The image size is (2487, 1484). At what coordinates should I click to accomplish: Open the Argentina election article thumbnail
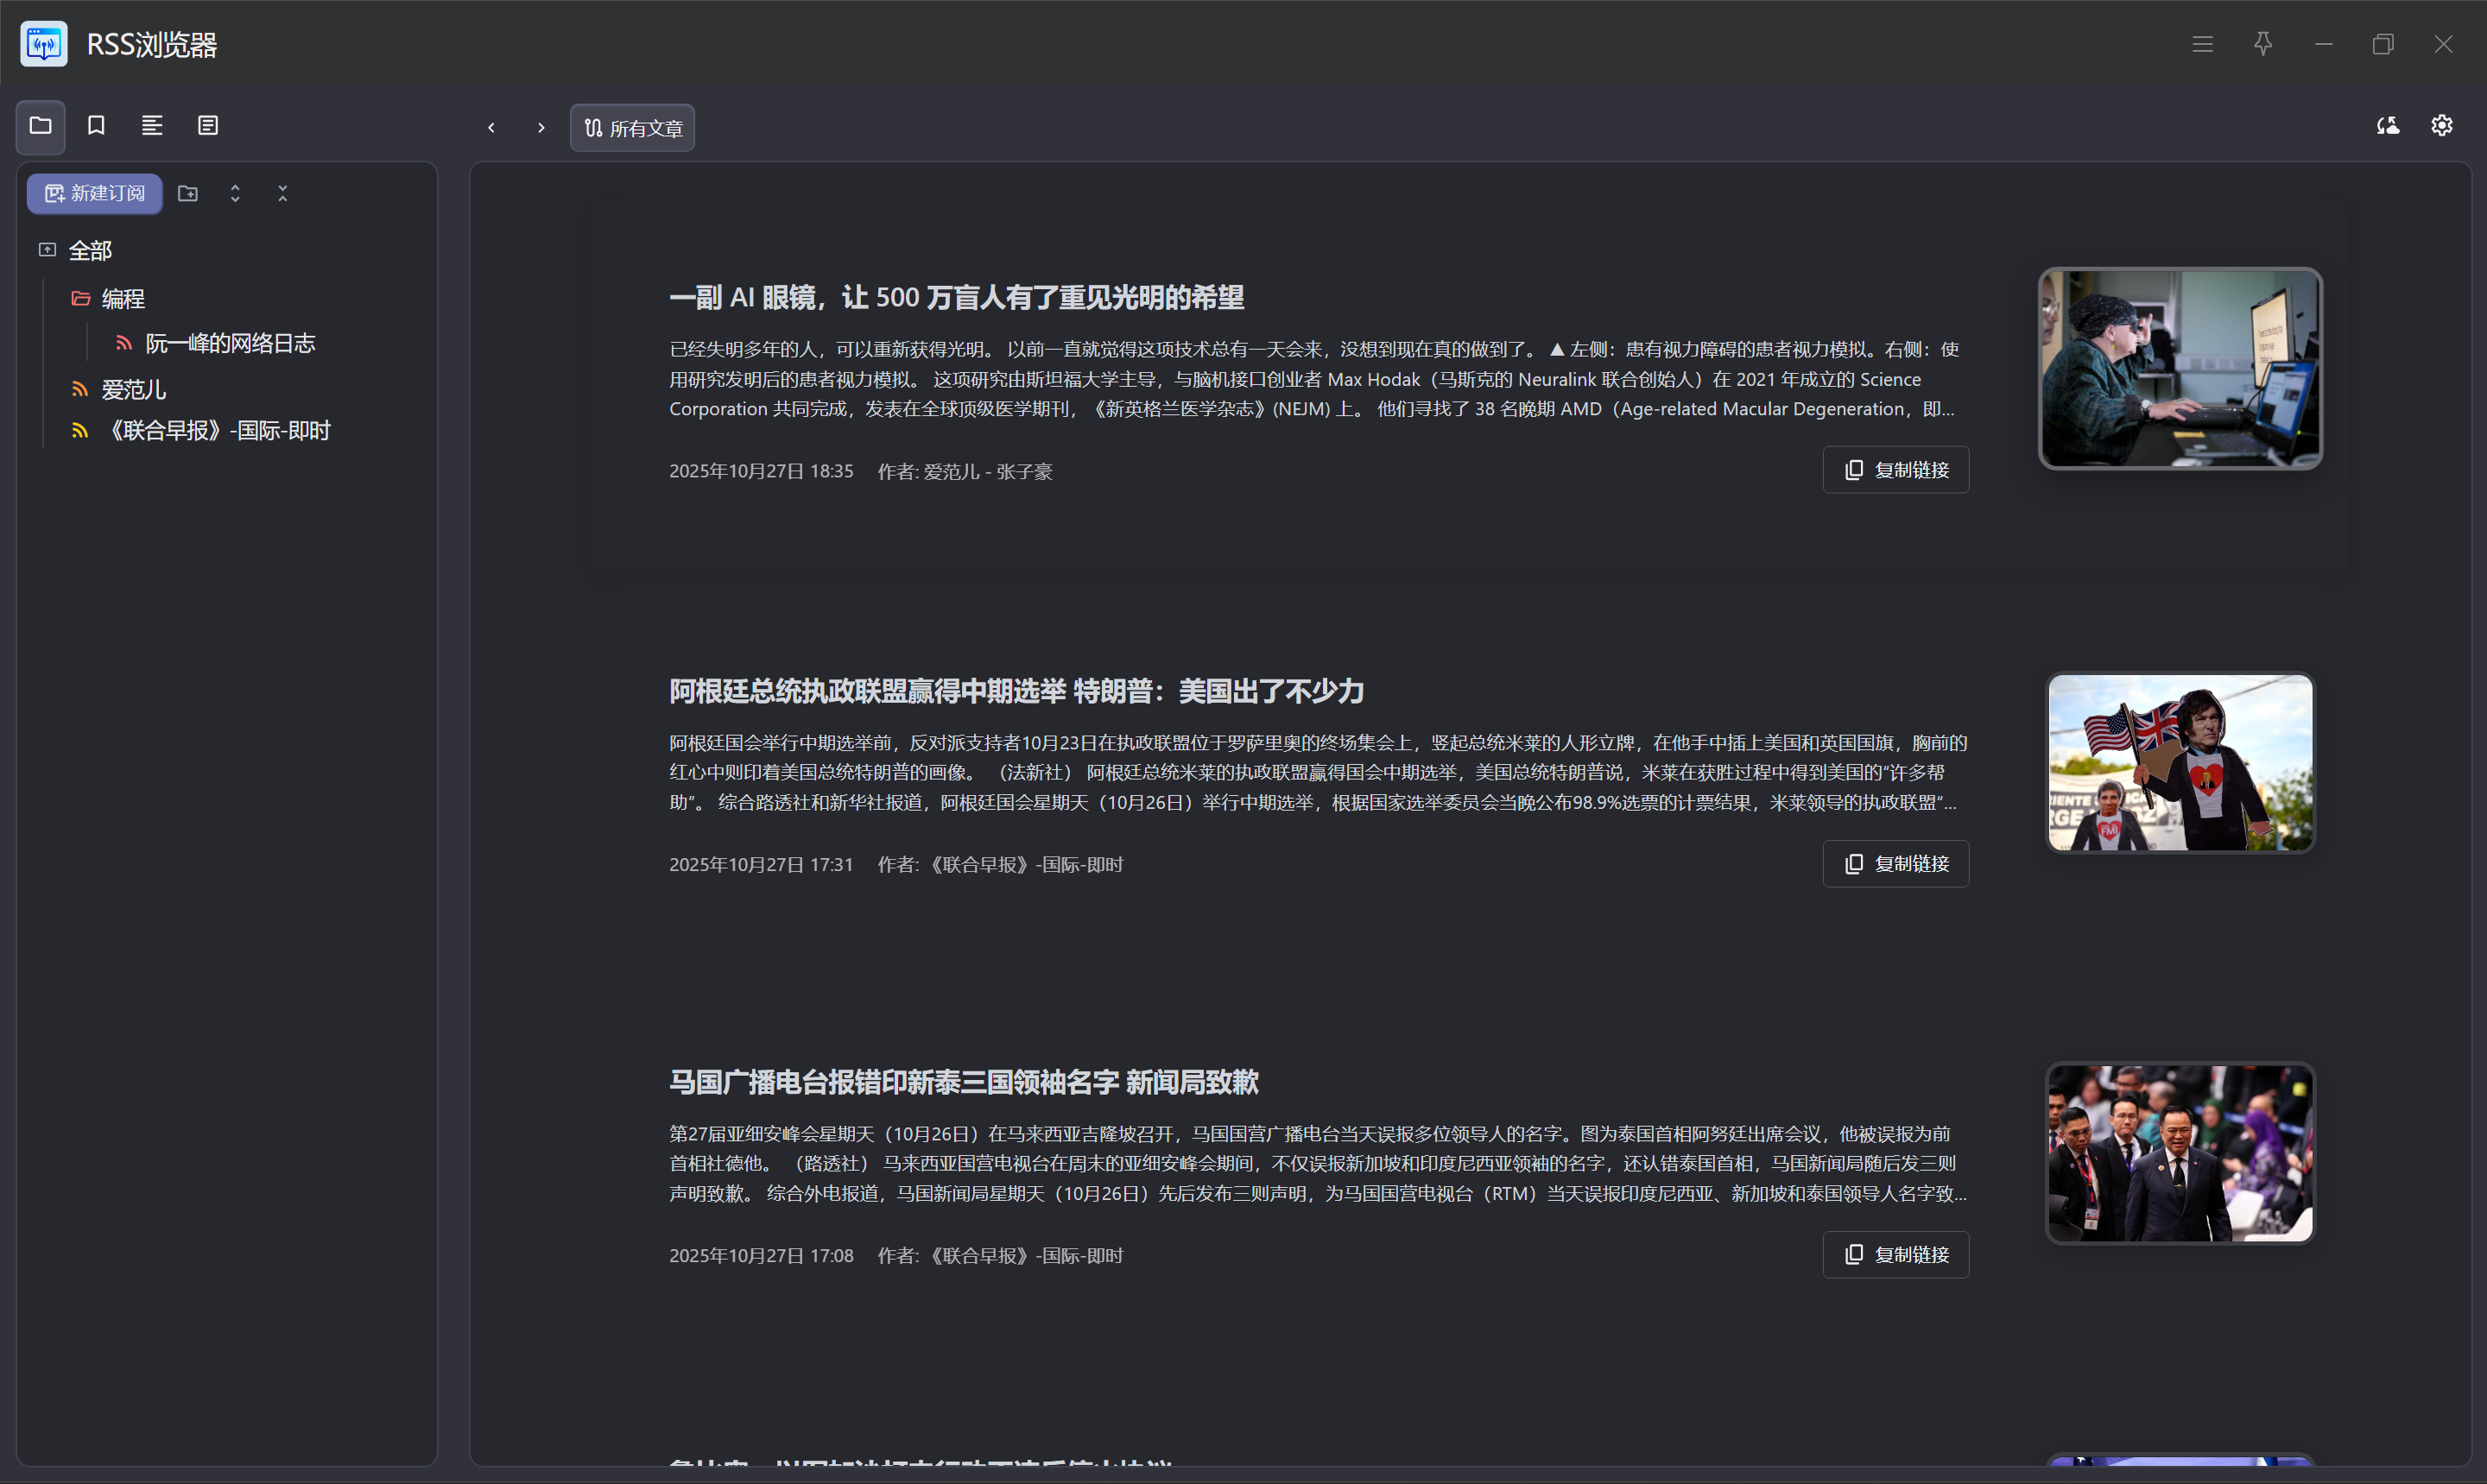[x=2180, y=763]
